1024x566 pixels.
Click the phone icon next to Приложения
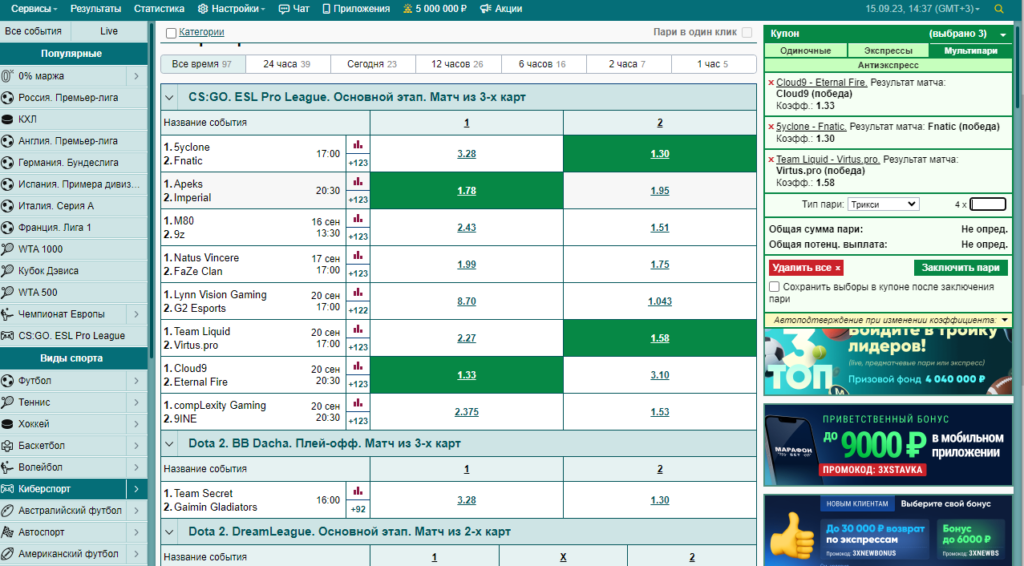[327, 9]
